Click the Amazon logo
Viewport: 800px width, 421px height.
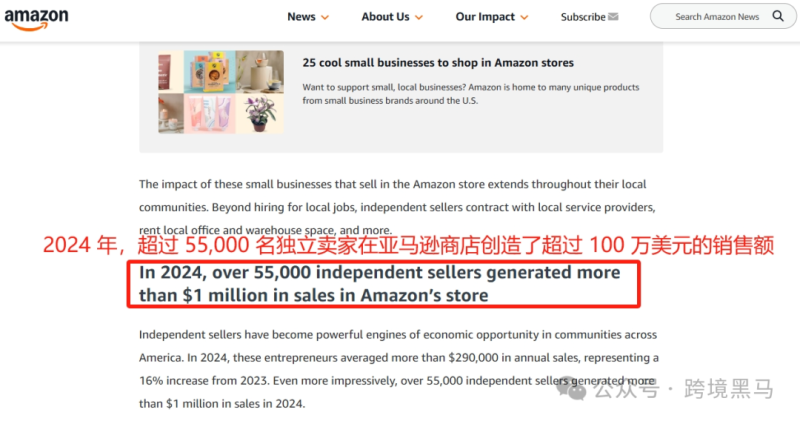(x=36, y=18)
